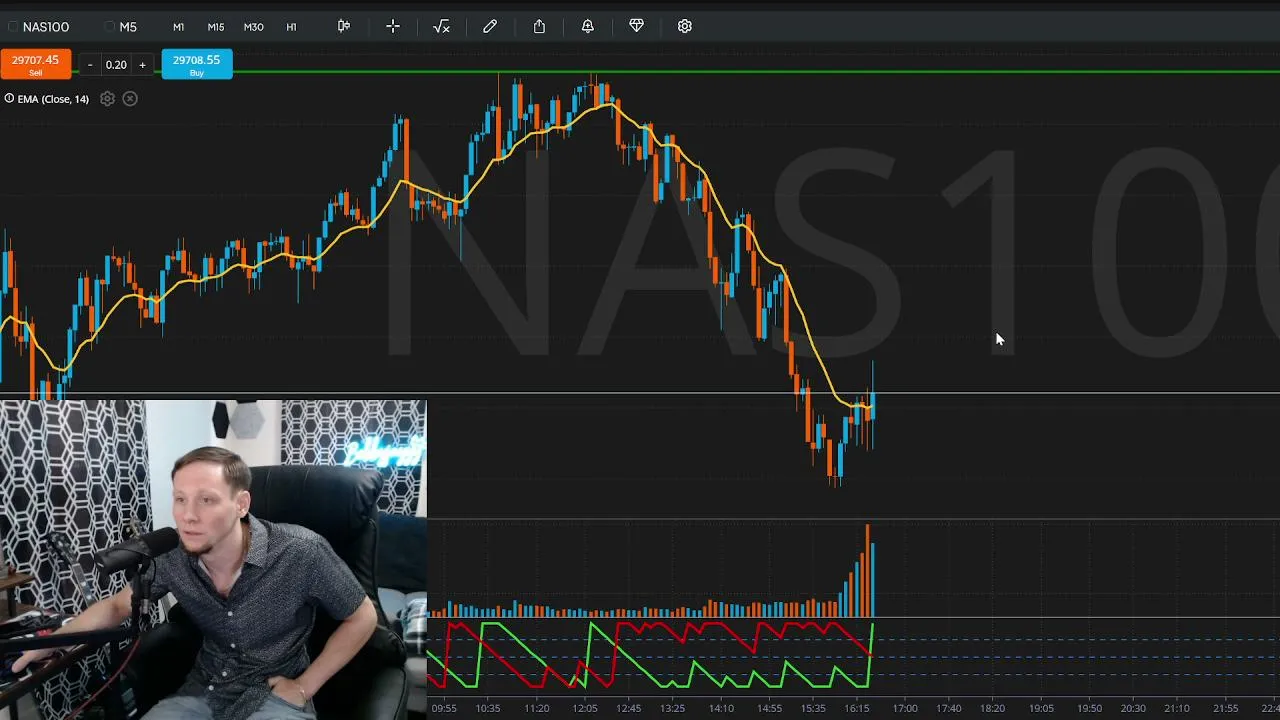The width and height of the screenshot is (1280, 720).
Task: Open chart settings gear in toolbar
Action: click(685, 26)
